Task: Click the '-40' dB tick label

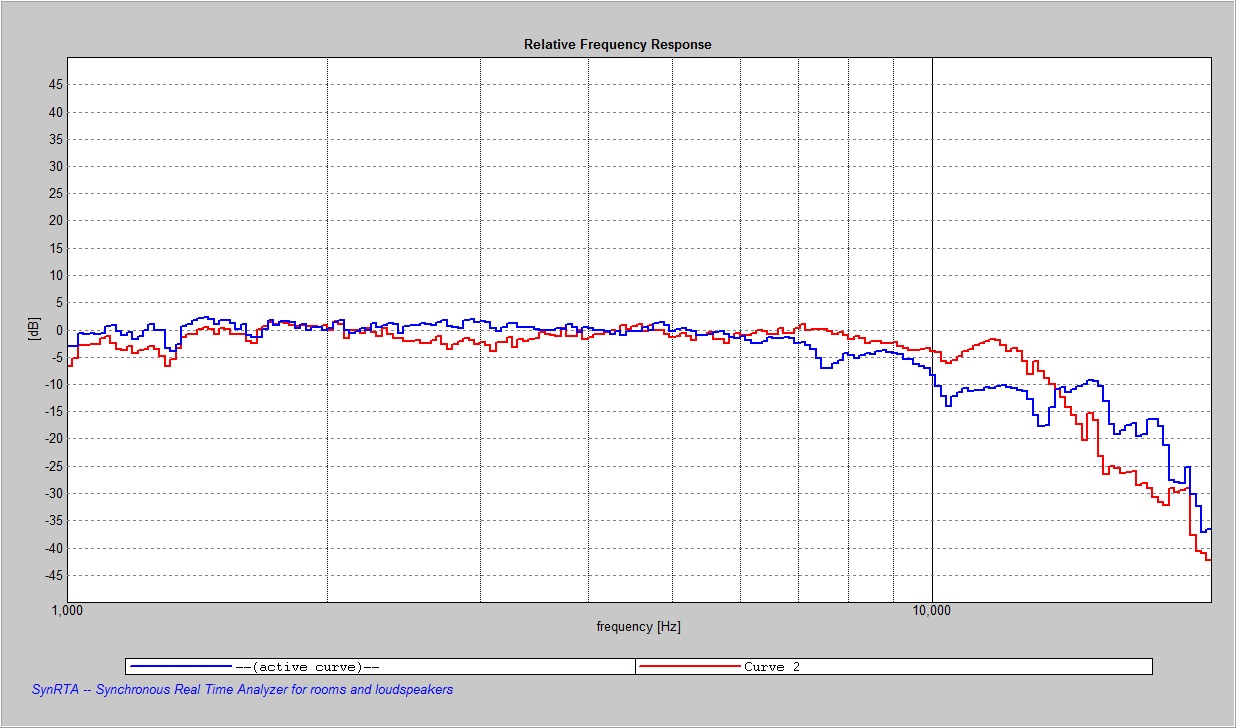Action: (54, 548)
